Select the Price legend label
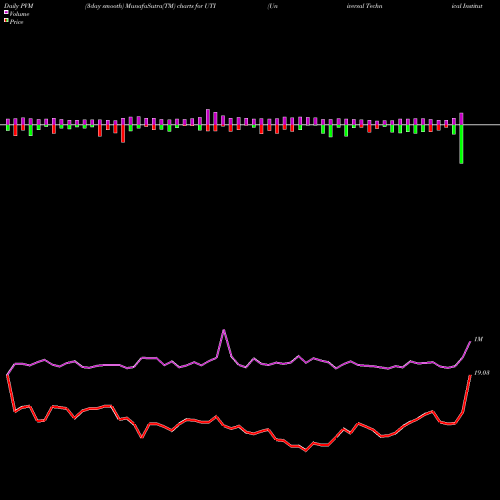Screen dimensions: 500x500 click(x=16, y=22)
